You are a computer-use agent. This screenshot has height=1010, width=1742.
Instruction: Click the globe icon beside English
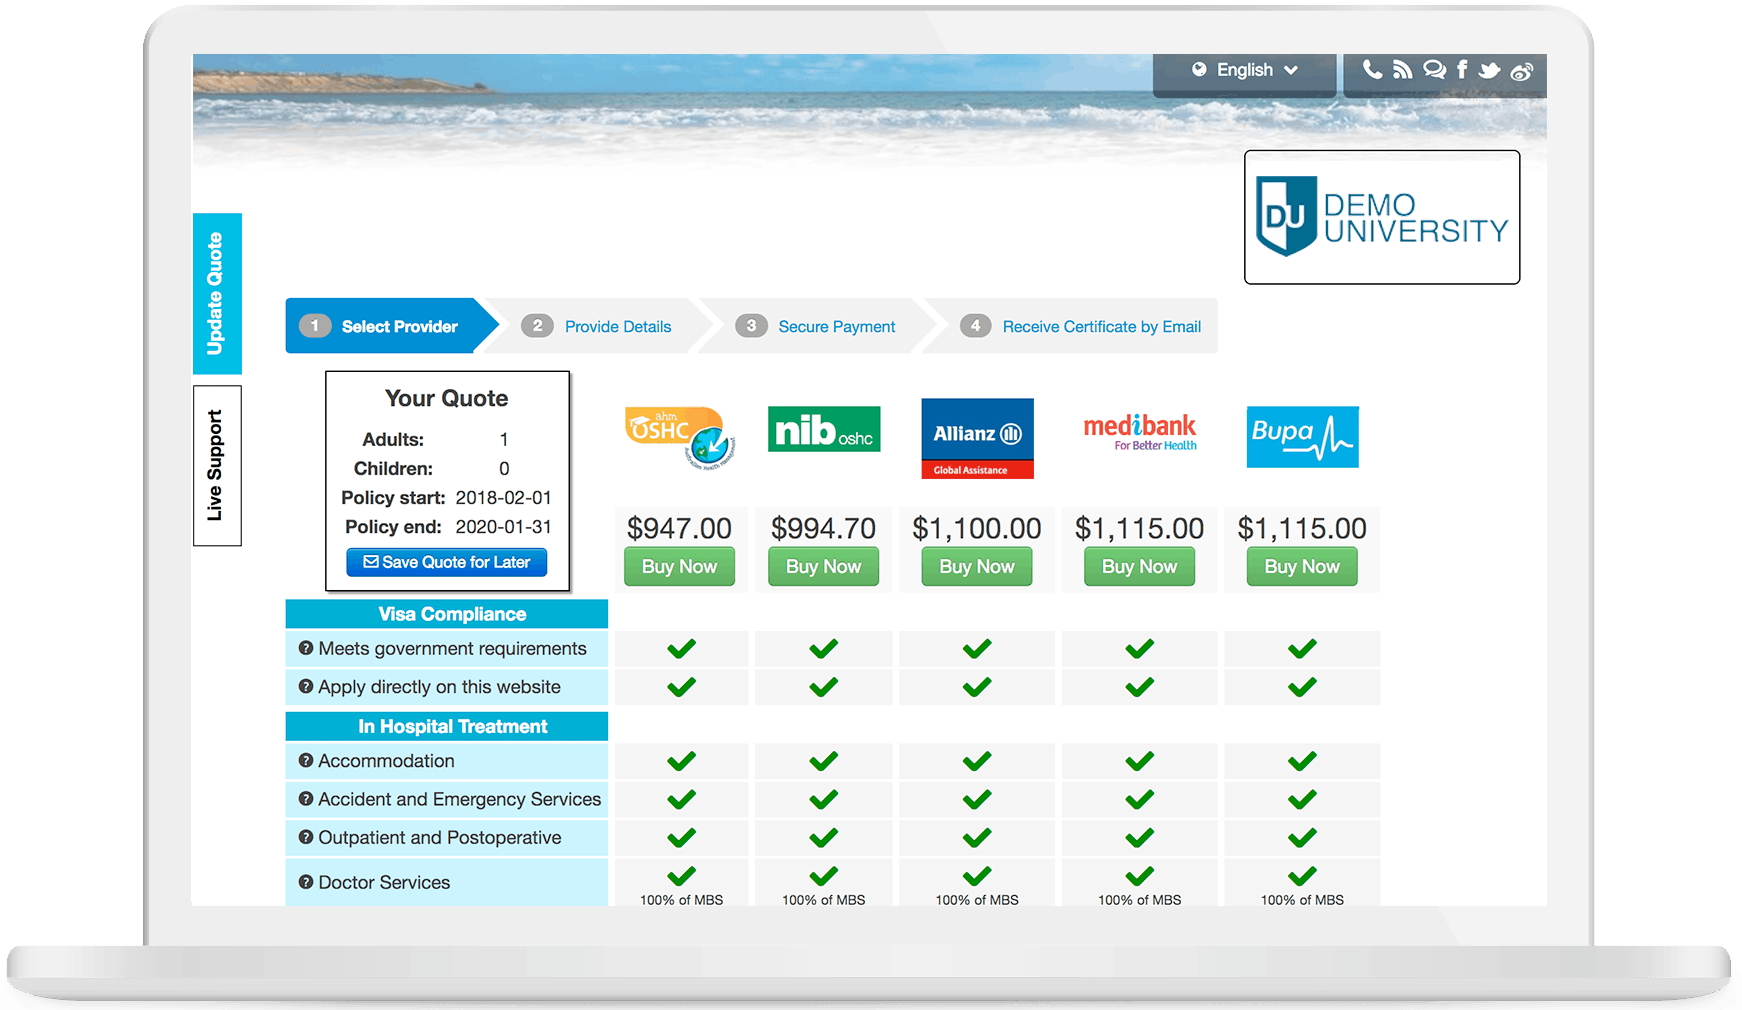point(1199,70)
